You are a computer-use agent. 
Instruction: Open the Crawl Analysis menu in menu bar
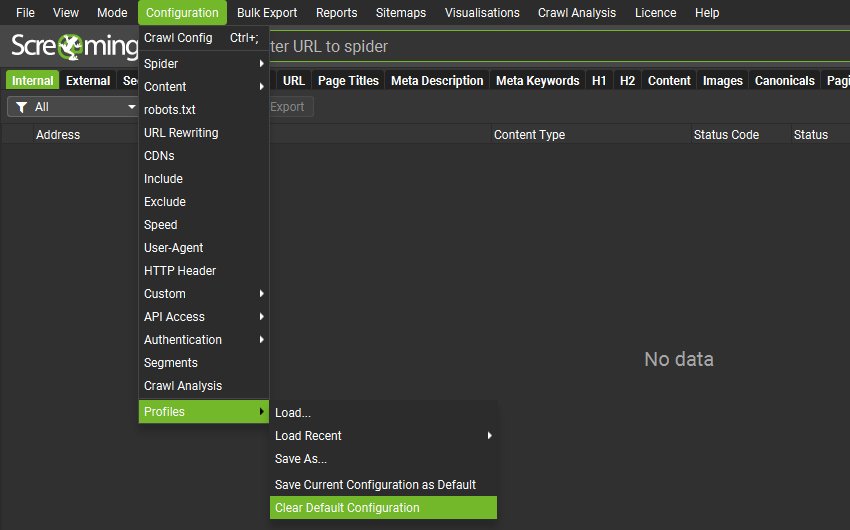(x=577, y=12)
